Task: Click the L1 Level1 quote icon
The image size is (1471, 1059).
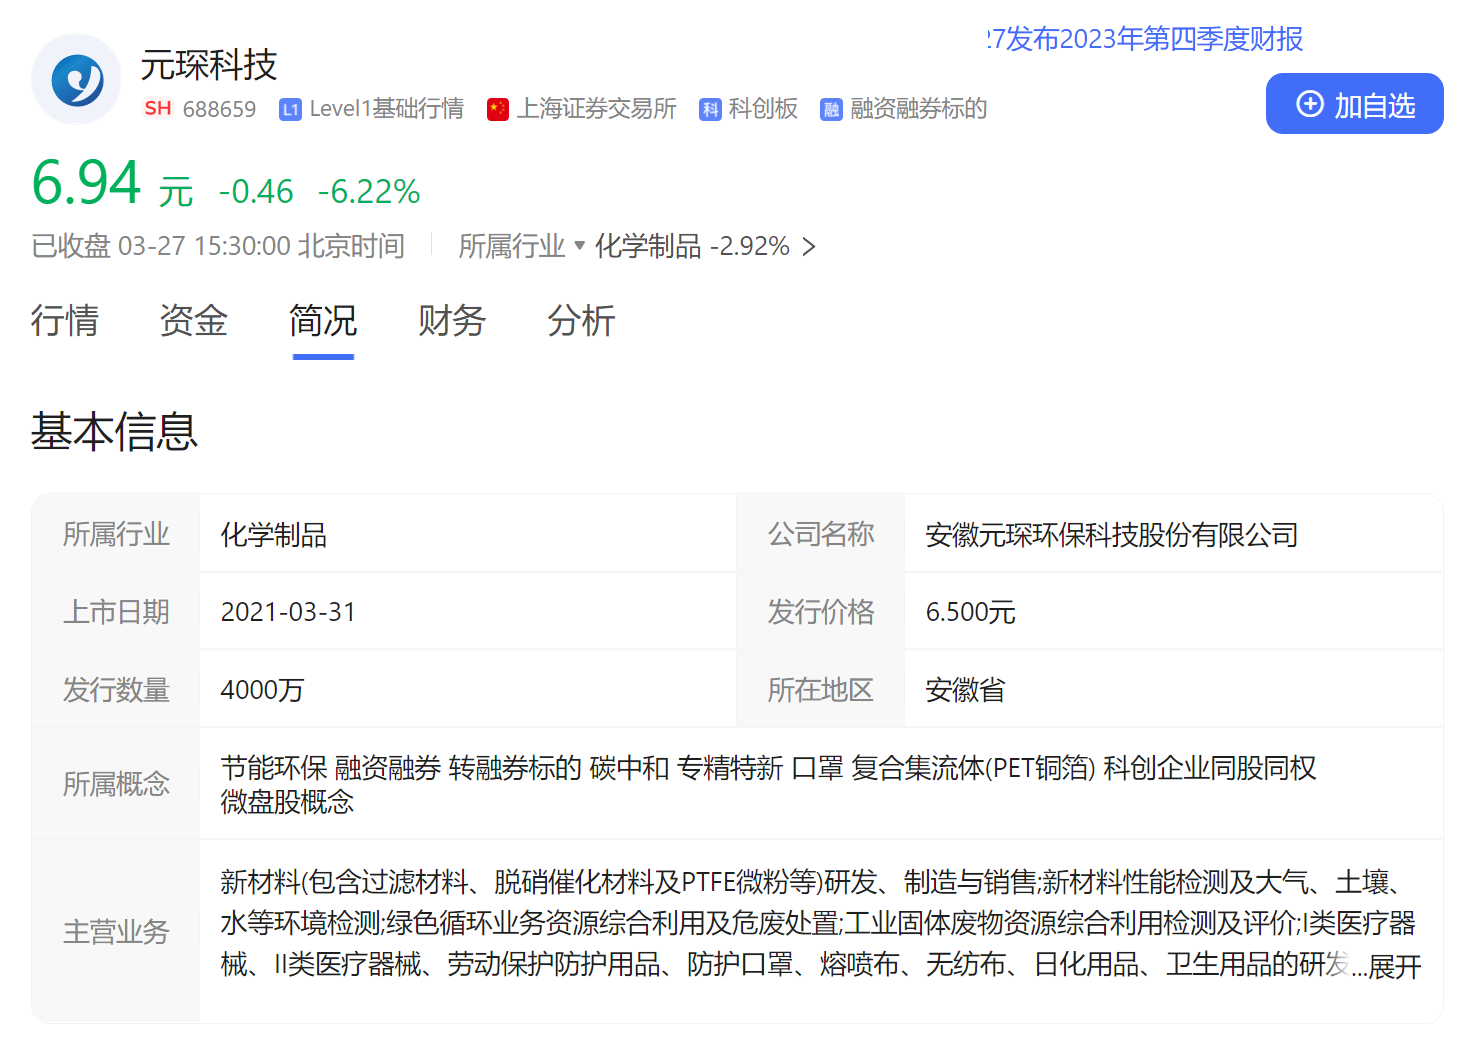Action: [x=290, y=110]
